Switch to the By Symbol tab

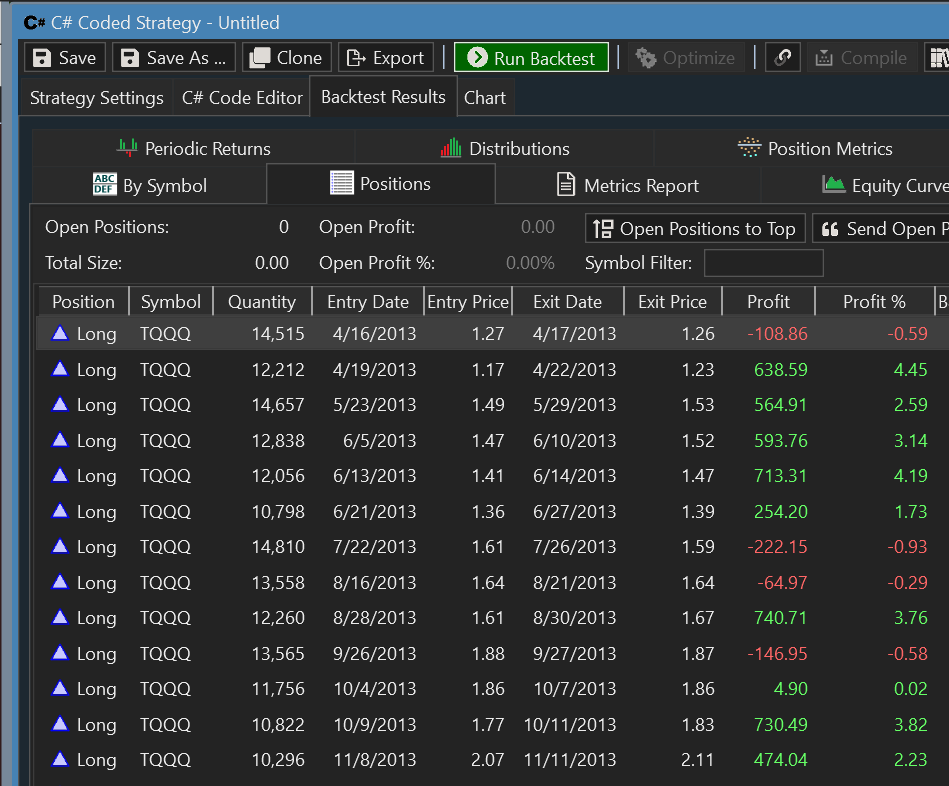[x=150, y=186]
